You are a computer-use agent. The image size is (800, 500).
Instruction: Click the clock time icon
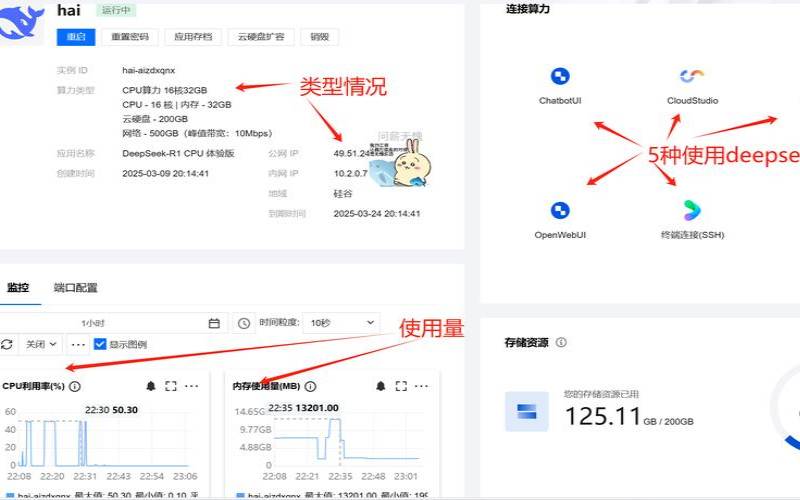point(244,323)
